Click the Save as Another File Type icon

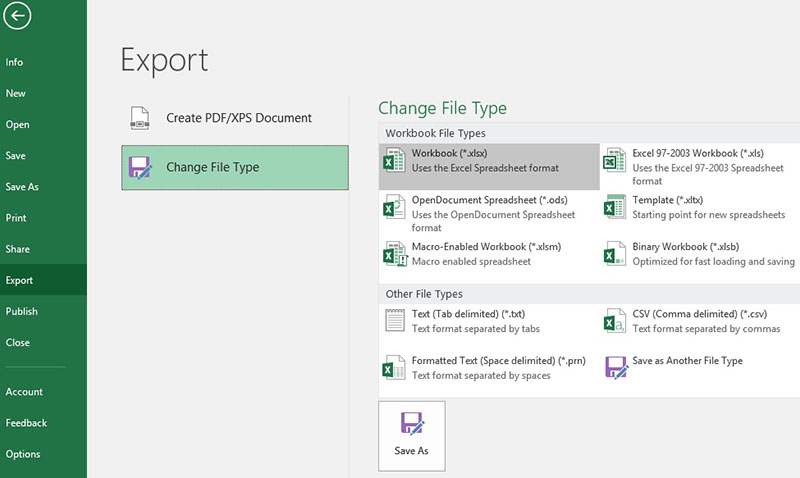(x=616, y=367)
